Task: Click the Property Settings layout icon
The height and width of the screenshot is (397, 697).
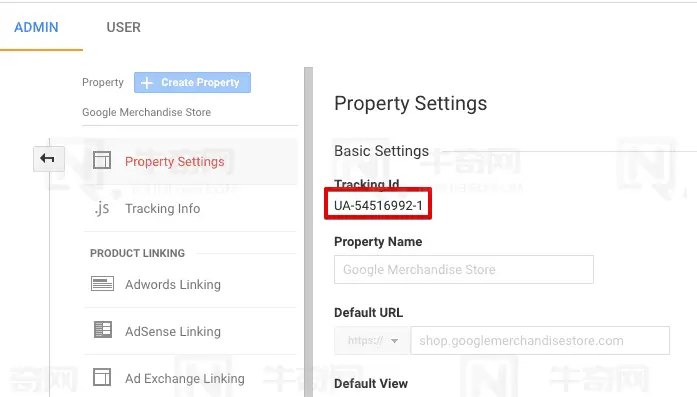Action: pyautogui.click(x=102, y=160)
